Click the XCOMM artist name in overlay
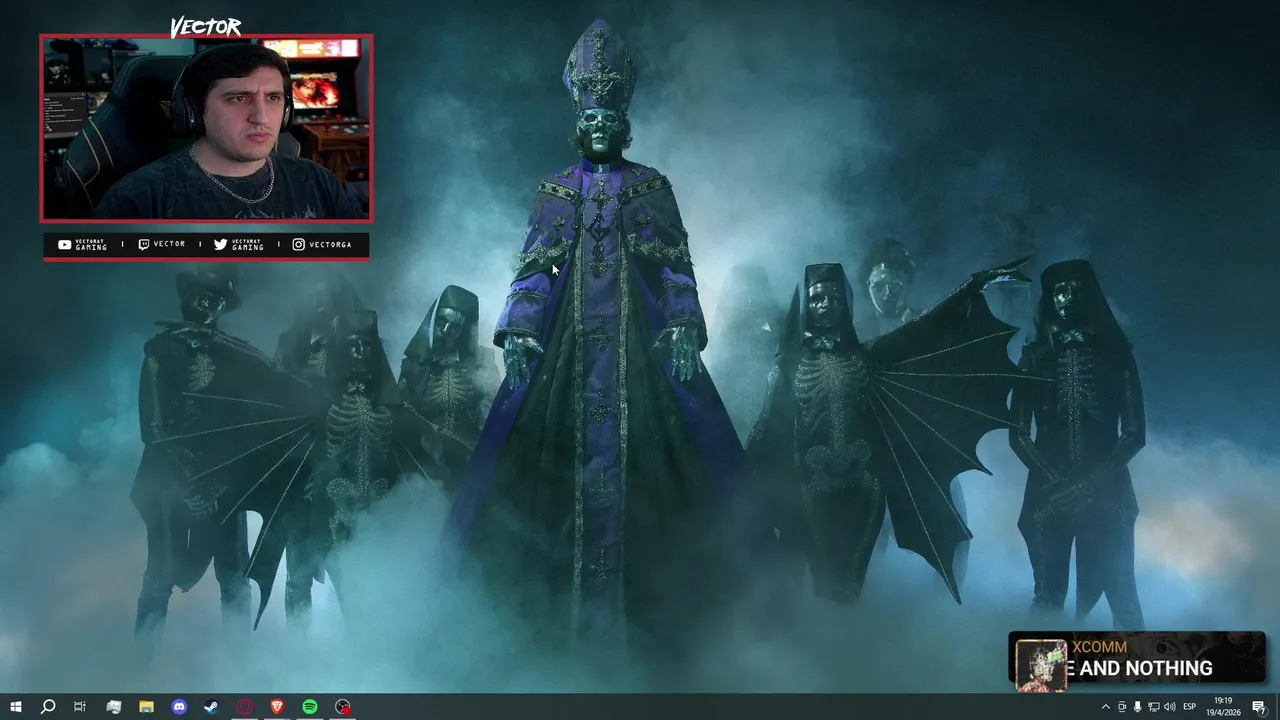1280x720 pixels. [1099, 647]
